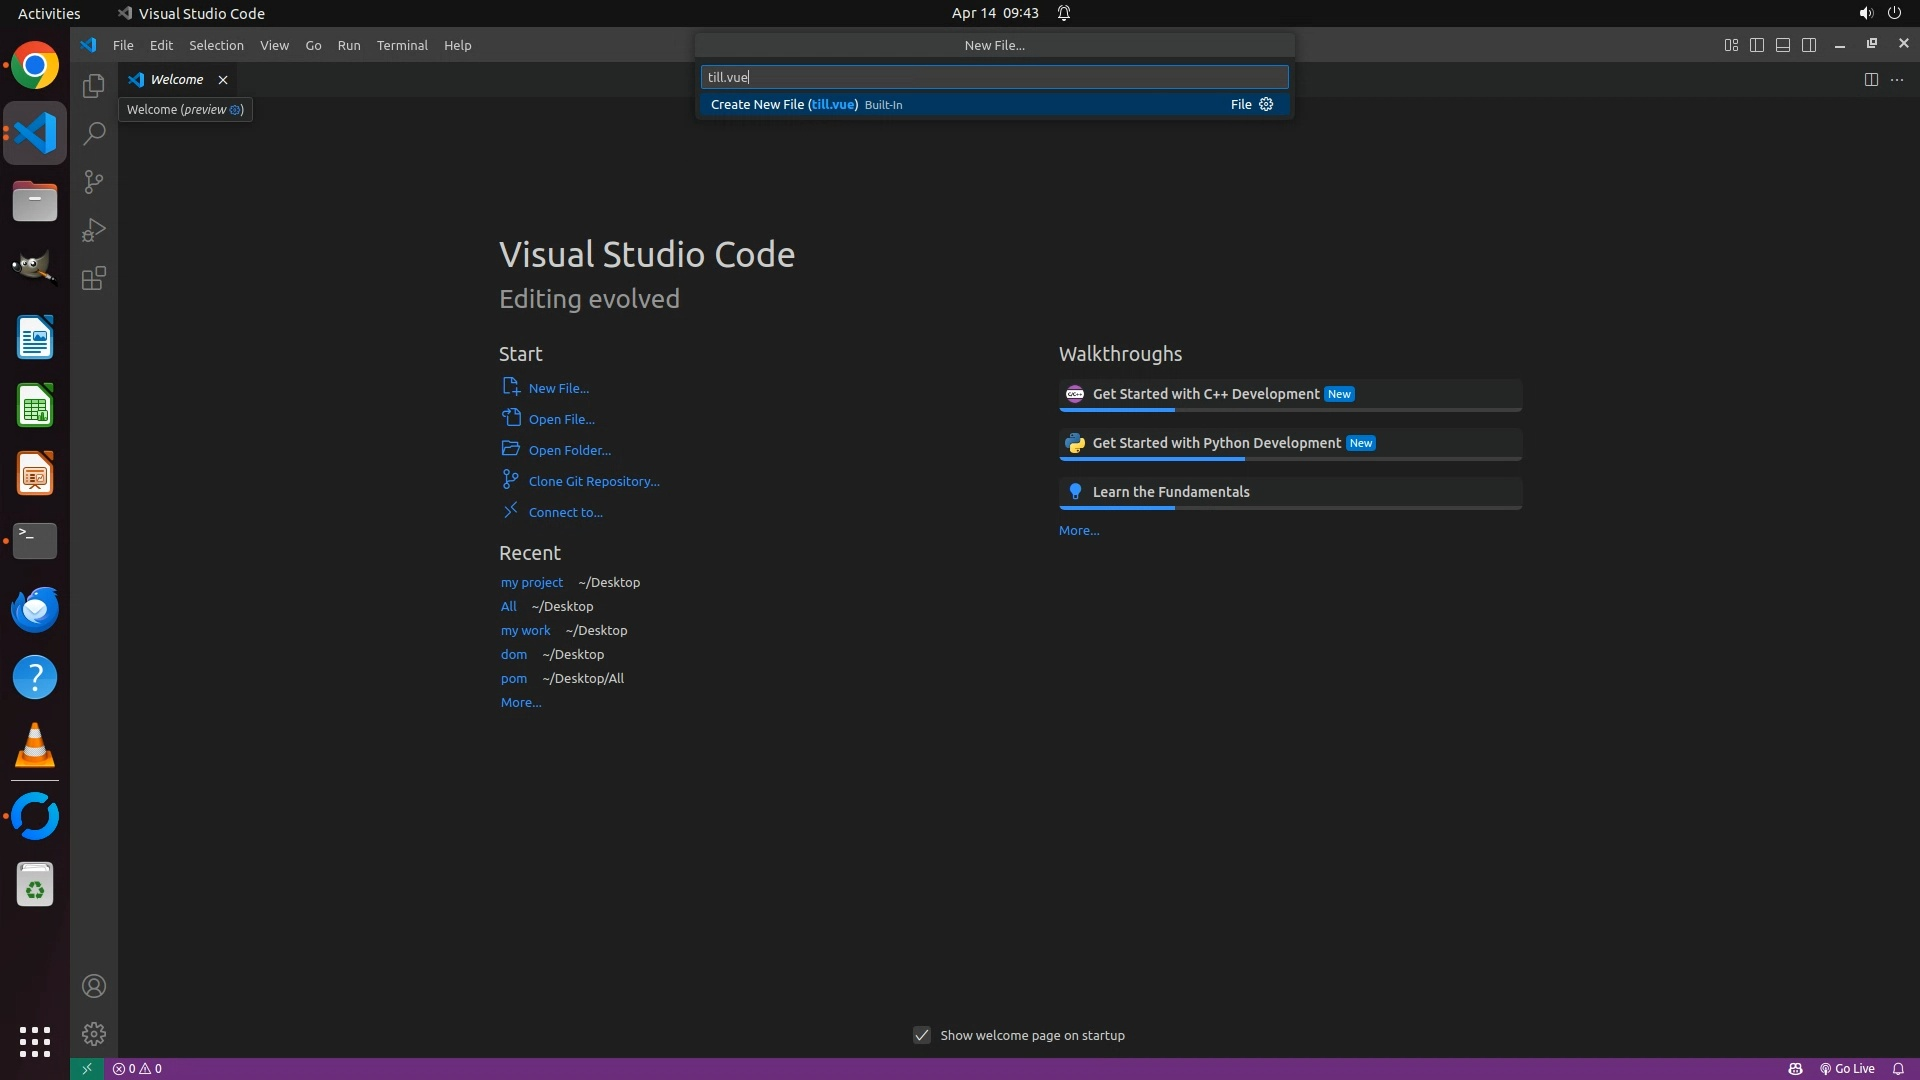
Task: Toggle the secondary side bar layout button
Action: pos(1809,45)
